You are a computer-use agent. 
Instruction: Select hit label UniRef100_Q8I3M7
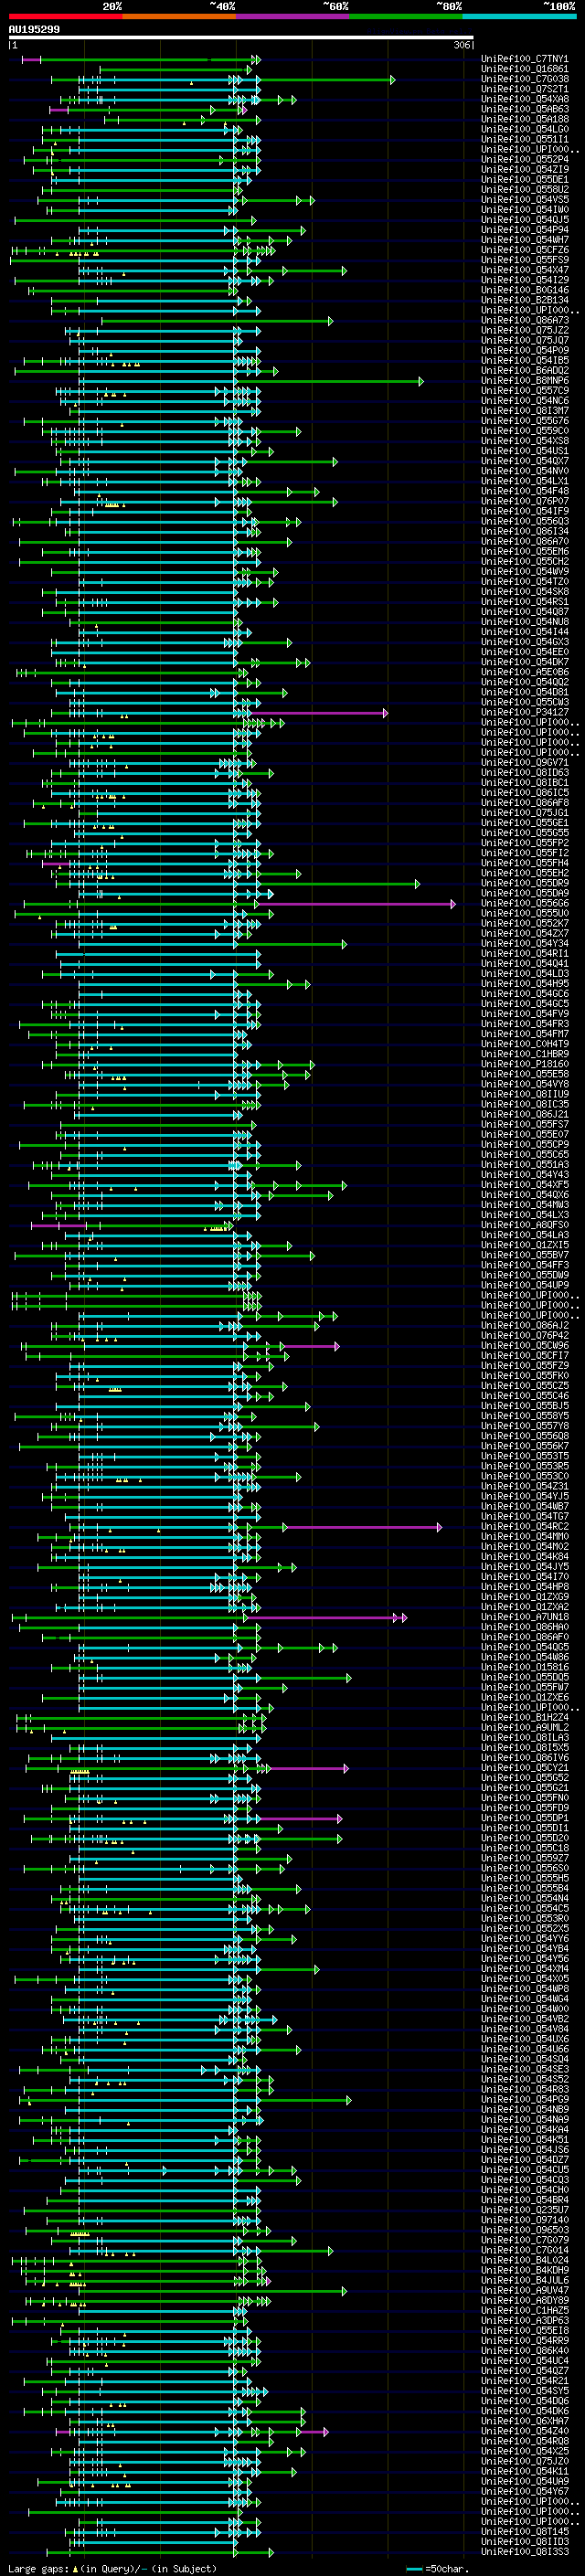coord(525,410)
